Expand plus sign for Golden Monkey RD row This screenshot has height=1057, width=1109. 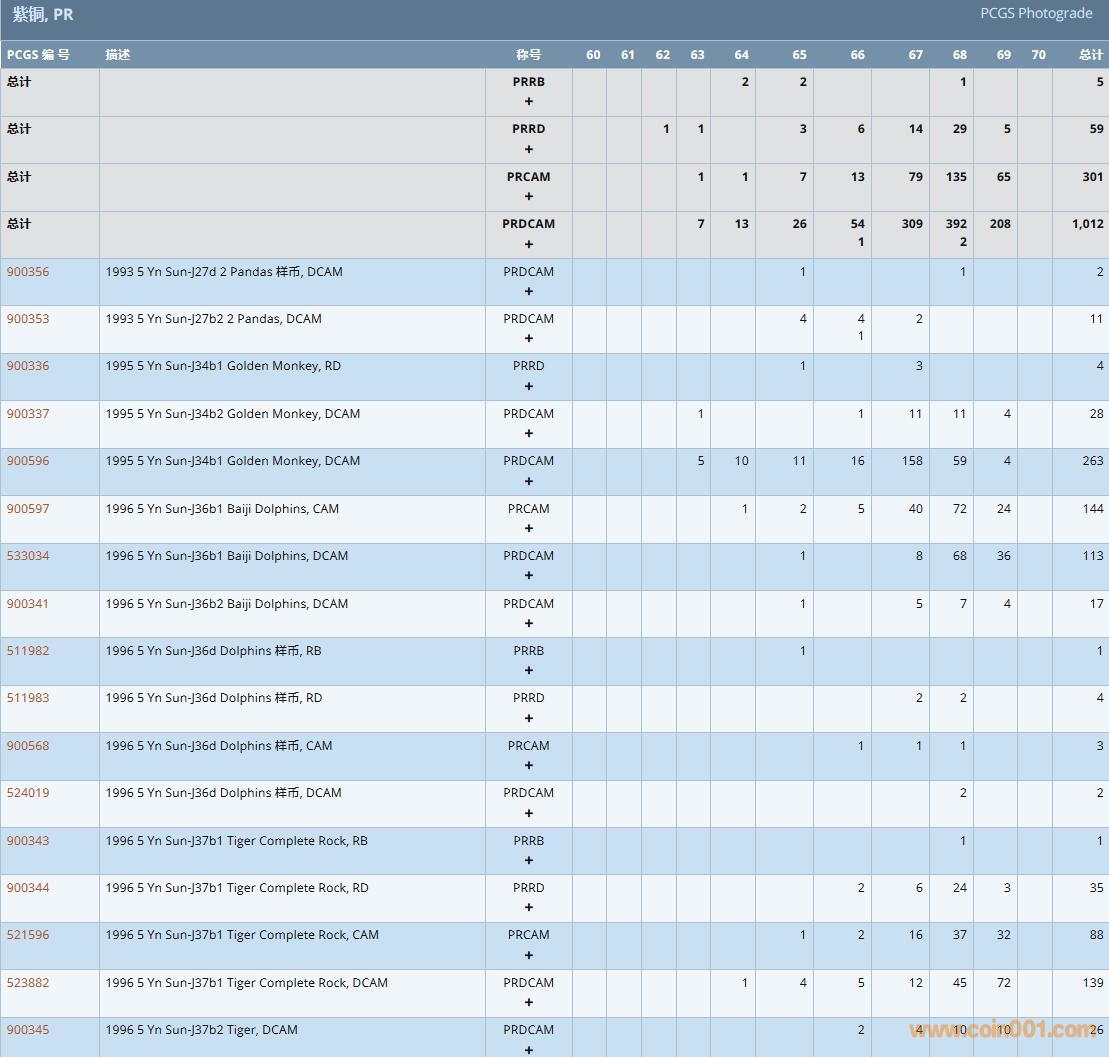click(x=529, y=386)
